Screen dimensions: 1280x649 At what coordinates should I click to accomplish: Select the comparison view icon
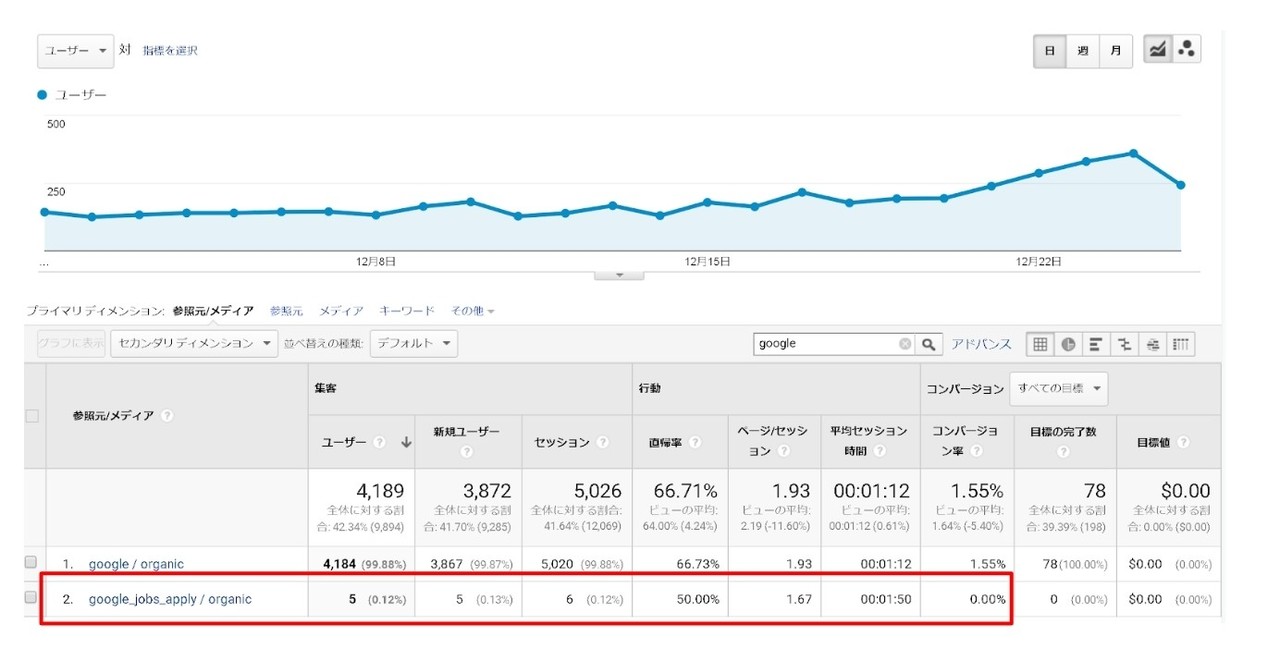(1124, 344)
